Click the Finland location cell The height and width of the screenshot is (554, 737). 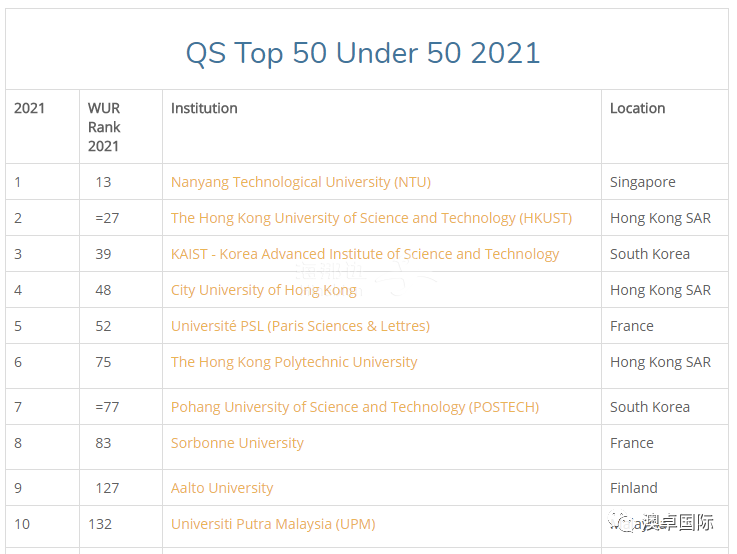tap(634, 488)
